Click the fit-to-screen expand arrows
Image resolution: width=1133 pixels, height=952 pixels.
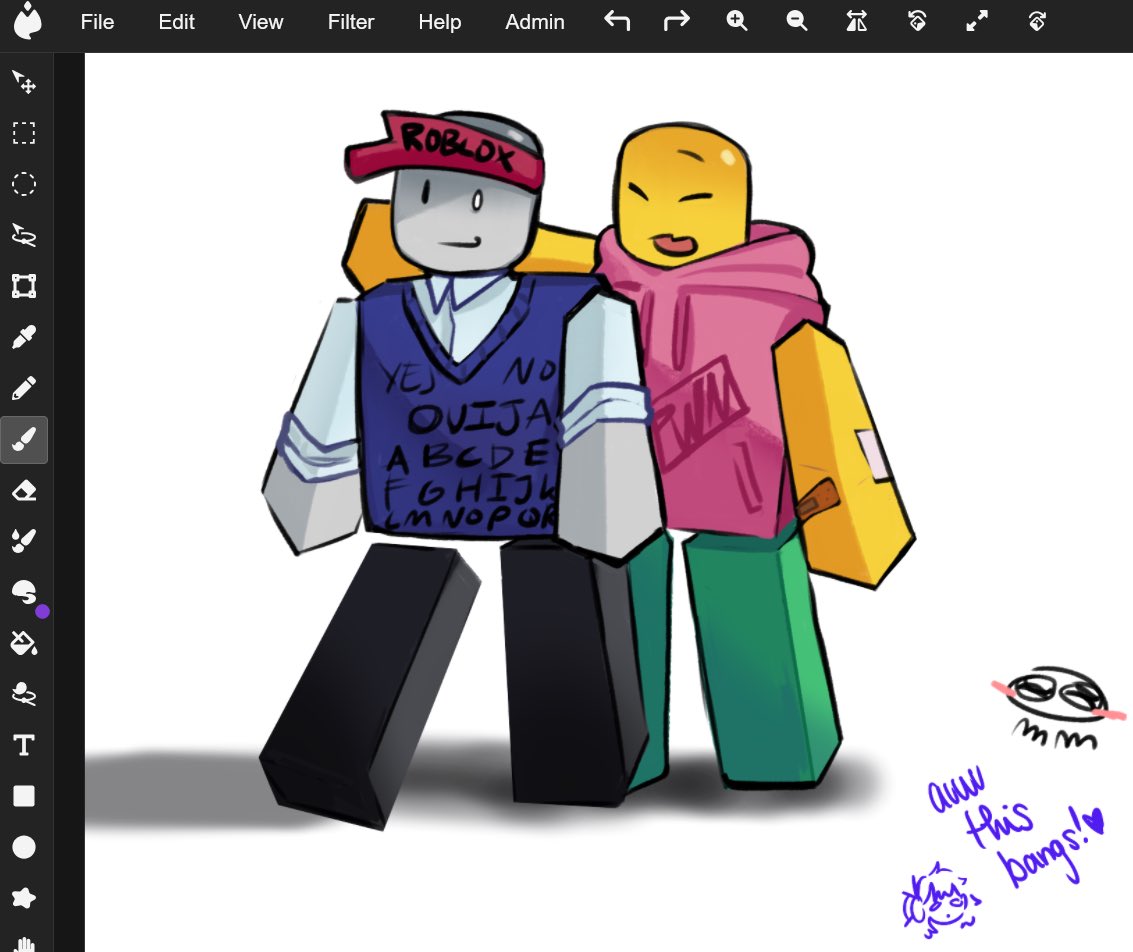click(976, 21)
